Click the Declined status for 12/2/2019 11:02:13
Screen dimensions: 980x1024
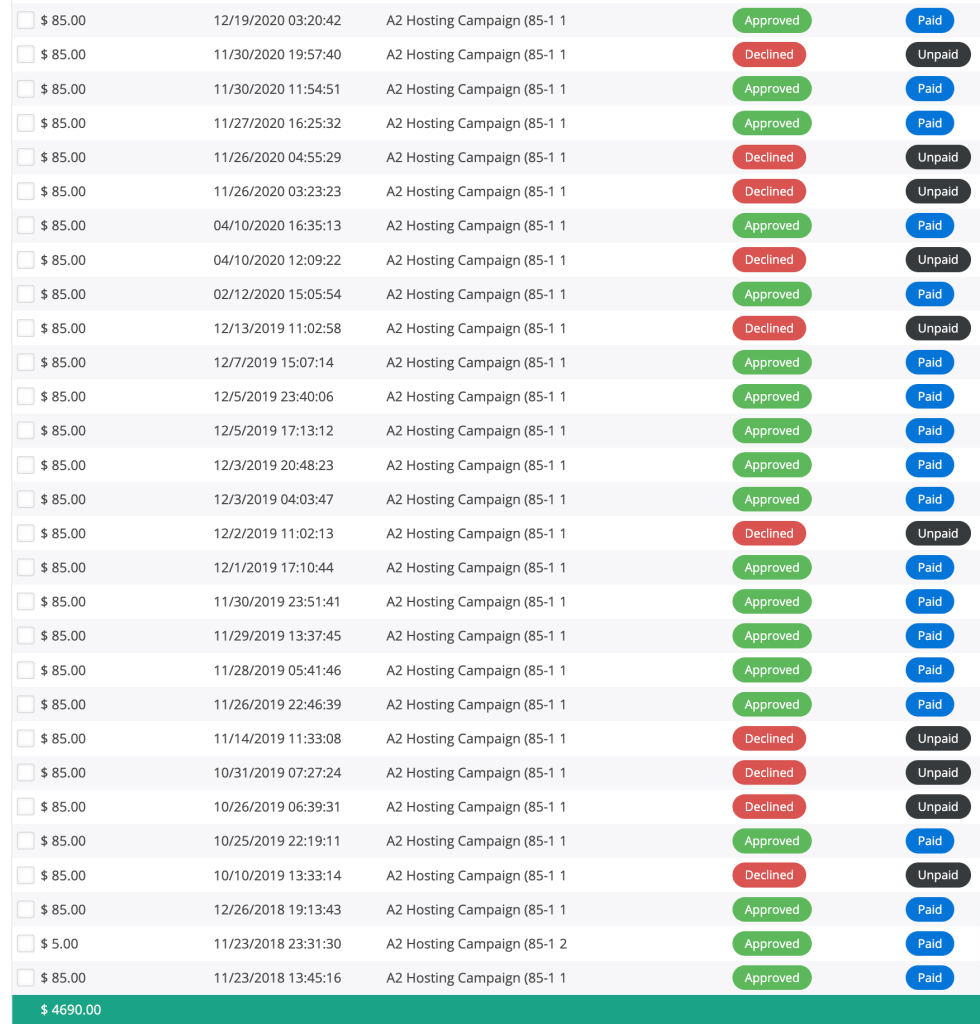pyautogui.click(x=768, y=533)
